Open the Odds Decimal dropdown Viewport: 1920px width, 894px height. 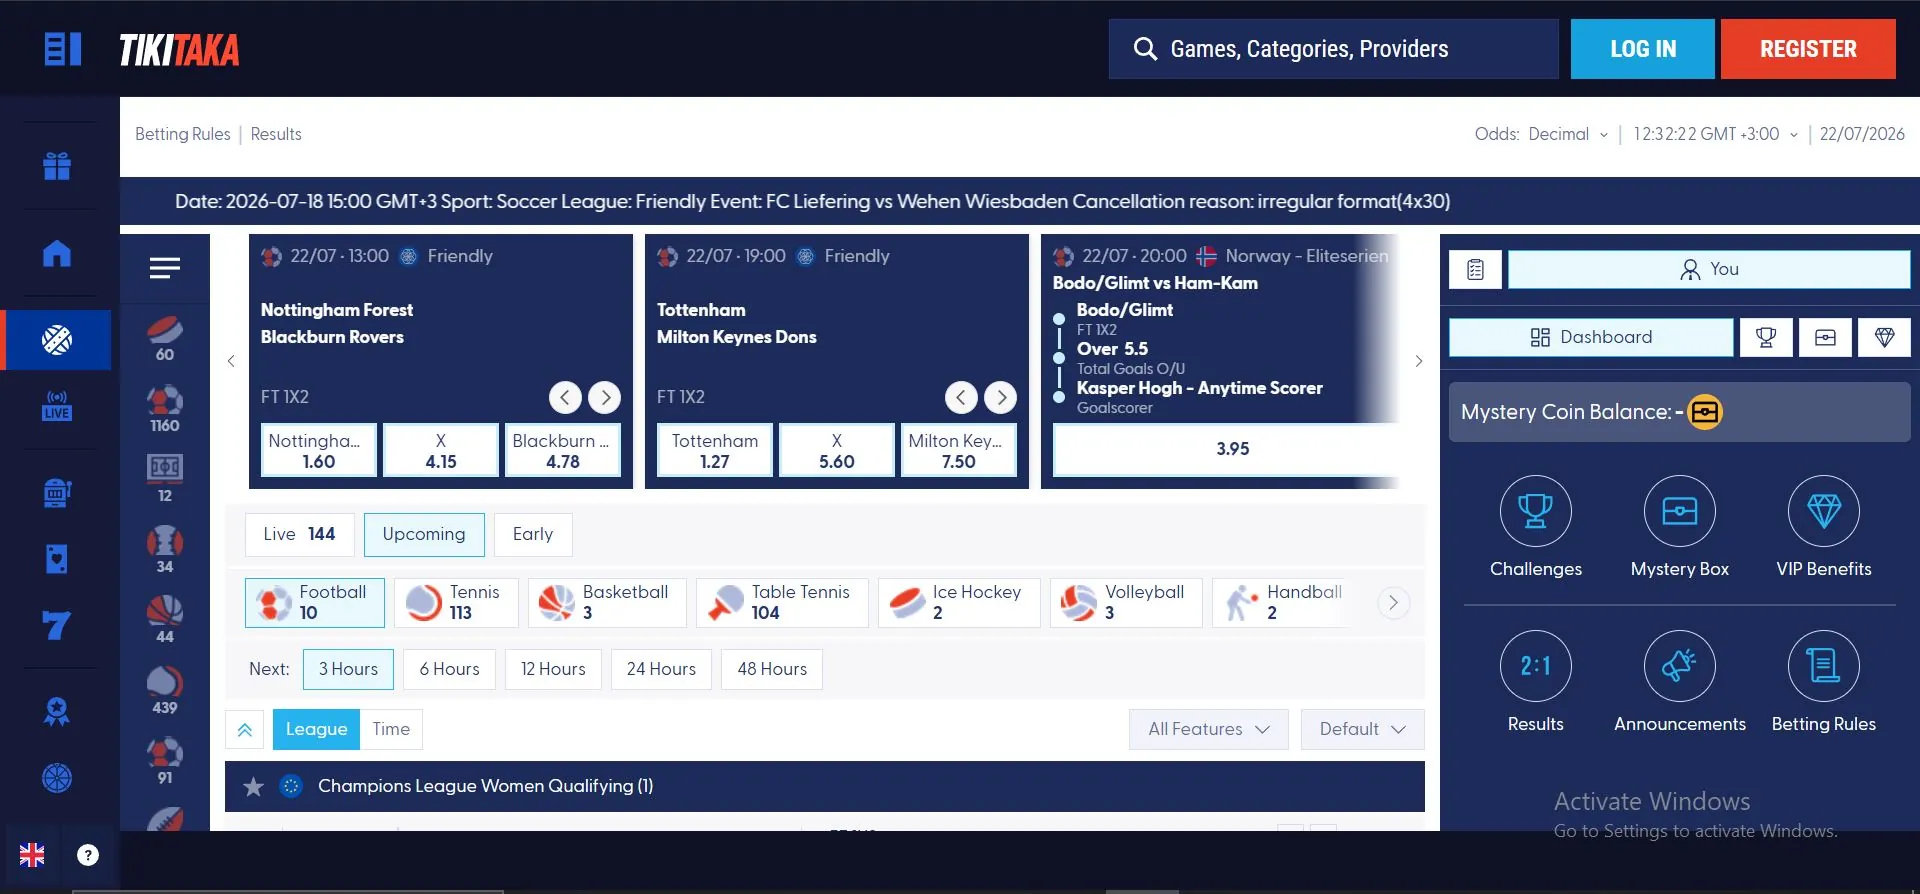[1568, 134]
